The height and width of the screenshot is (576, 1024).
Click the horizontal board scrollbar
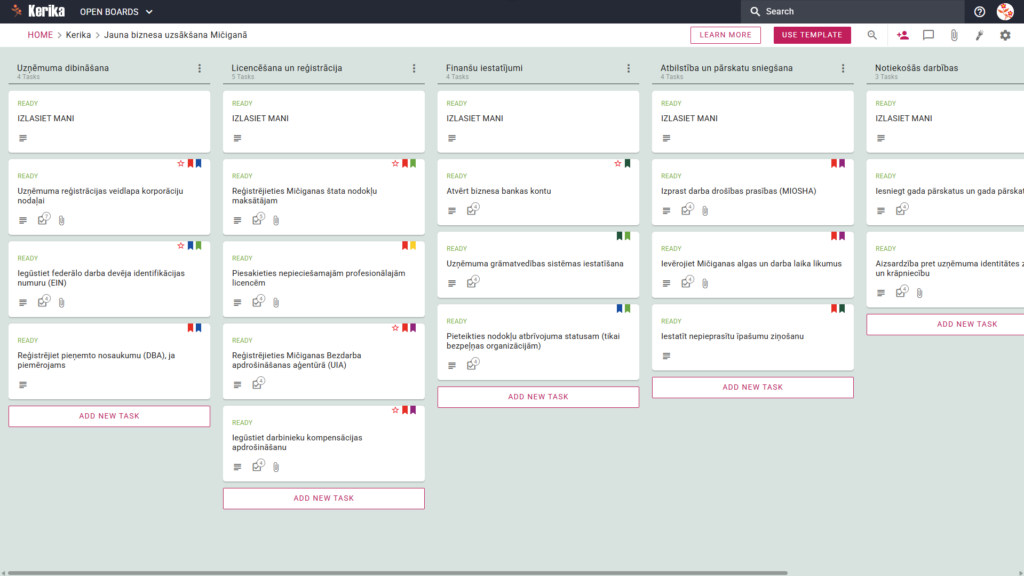click(x=397, y=573)
